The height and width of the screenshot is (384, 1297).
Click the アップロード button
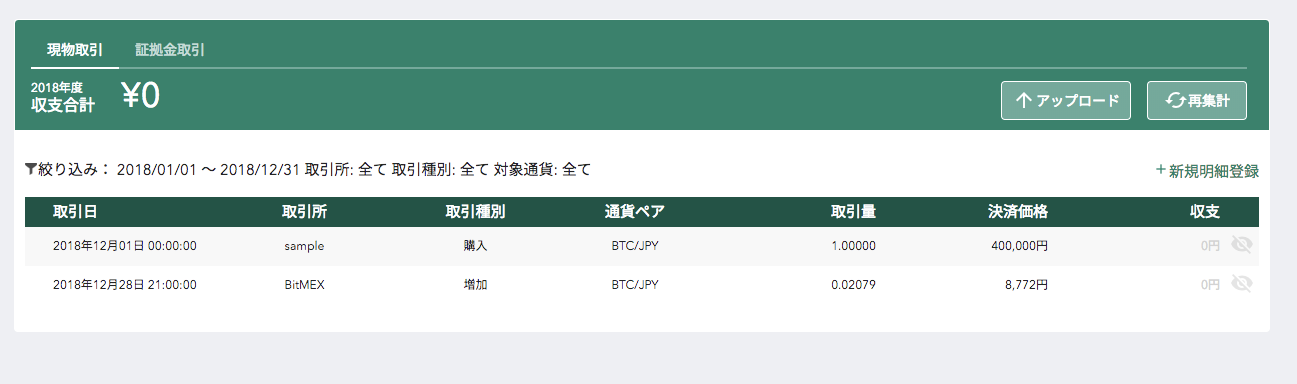point(1066,101)
